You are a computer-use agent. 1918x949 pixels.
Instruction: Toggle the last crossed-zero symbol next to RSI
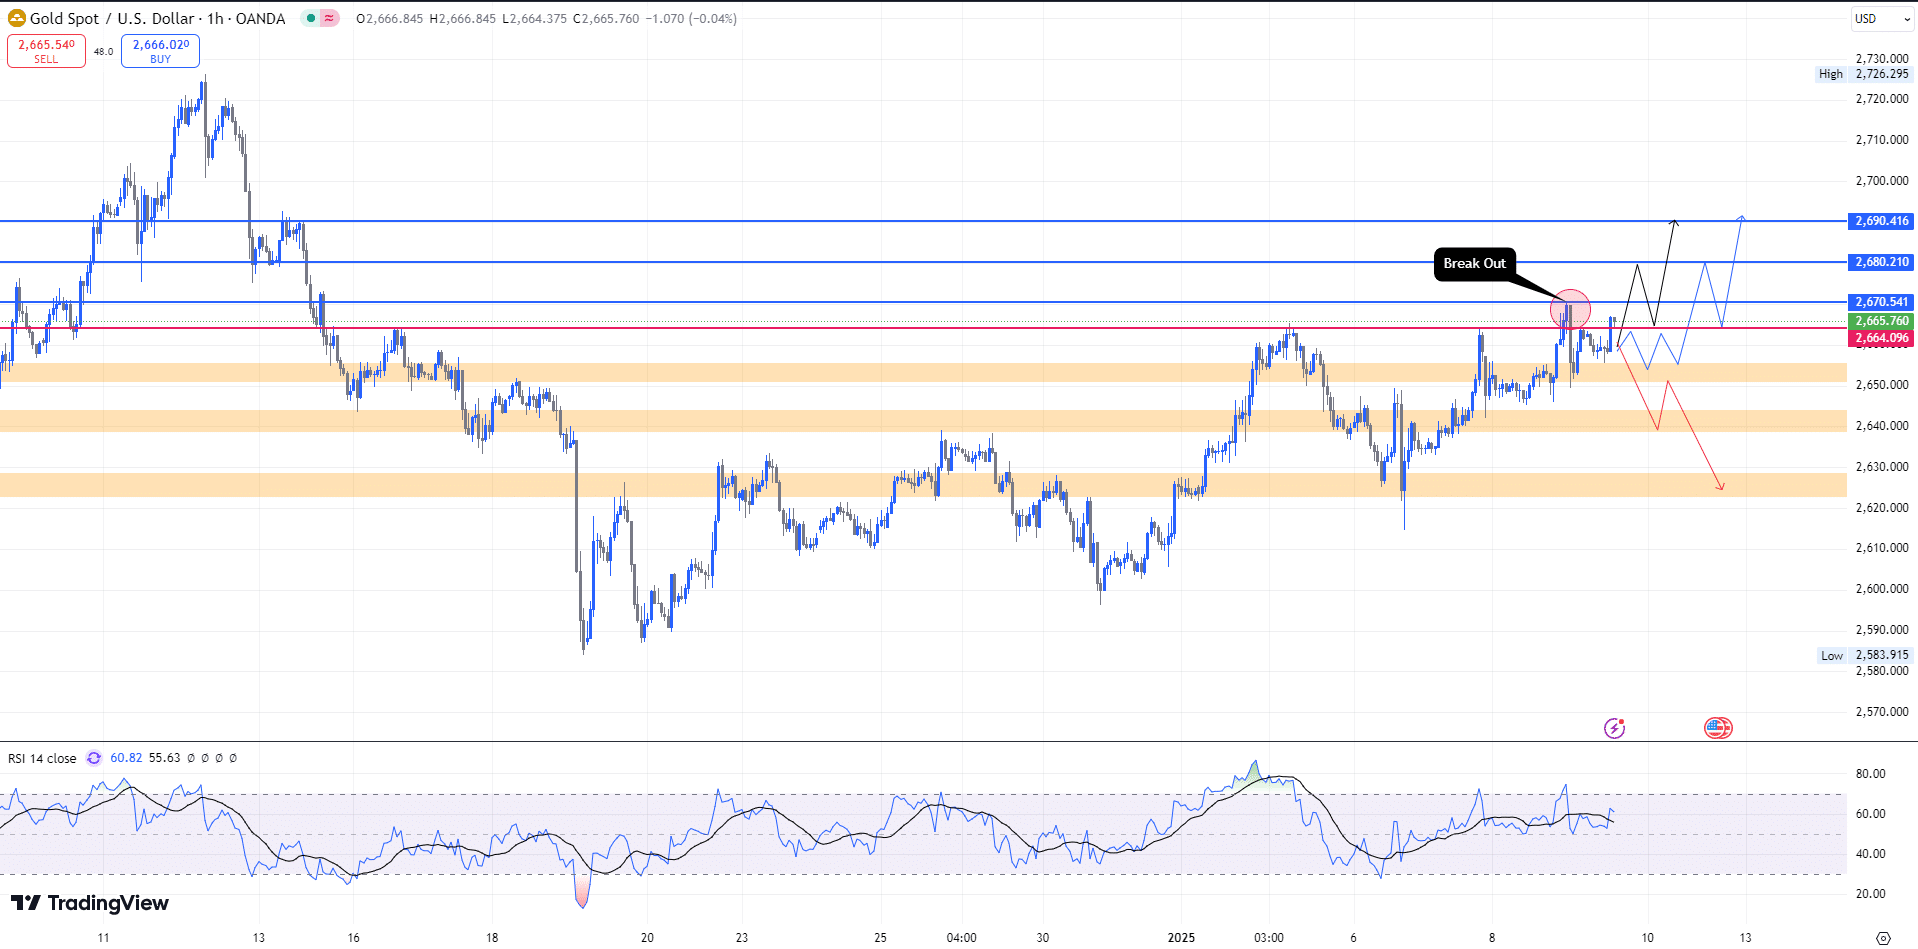pyautogui.click(x=233, y=758)
